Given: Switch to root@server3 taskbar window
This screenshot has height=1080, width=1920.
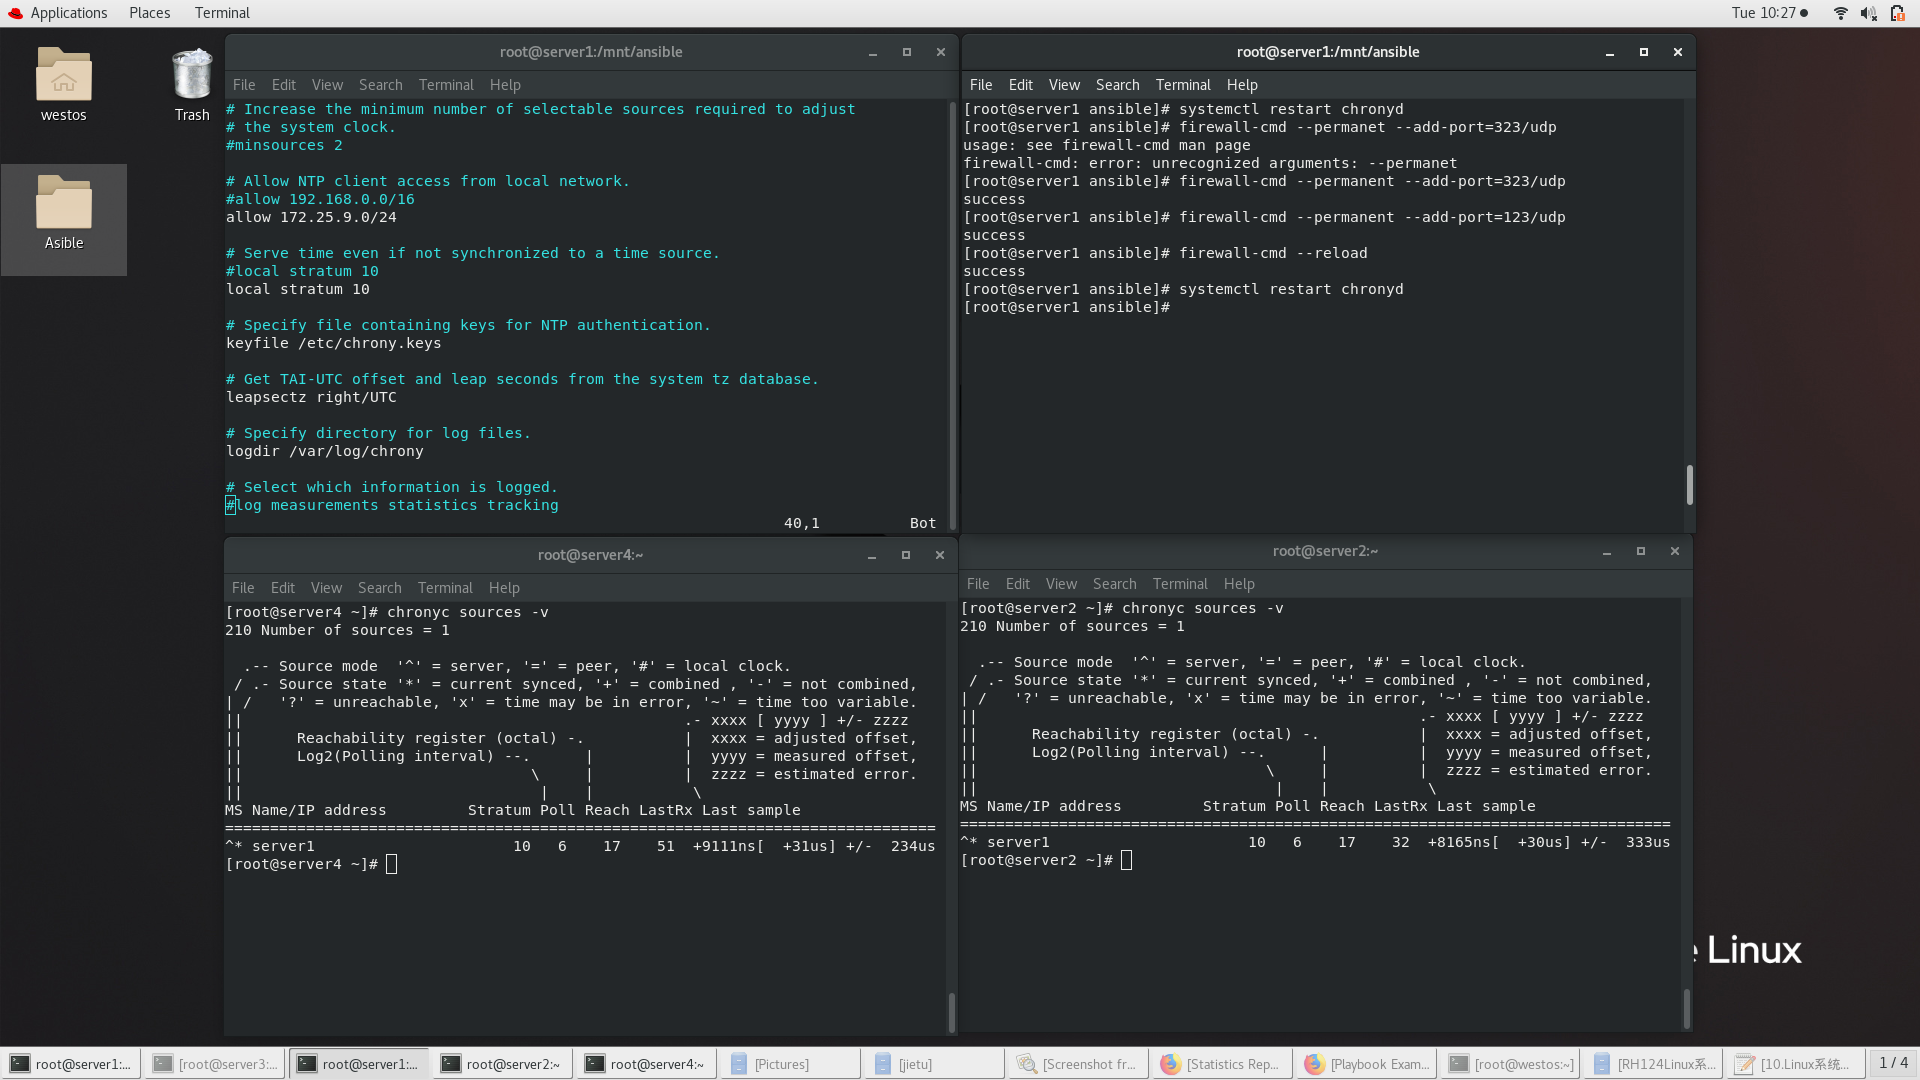Looking at the screenshot, I should click(x=213, y=1064).
